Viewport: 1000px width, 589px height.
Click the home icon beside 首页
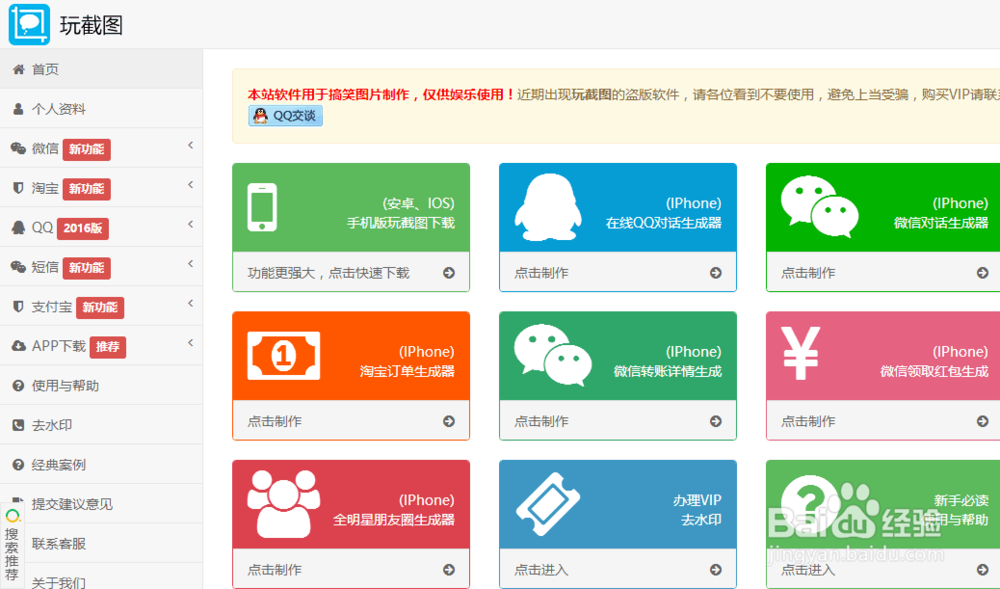pyautogui.click(x=18, y=69)
